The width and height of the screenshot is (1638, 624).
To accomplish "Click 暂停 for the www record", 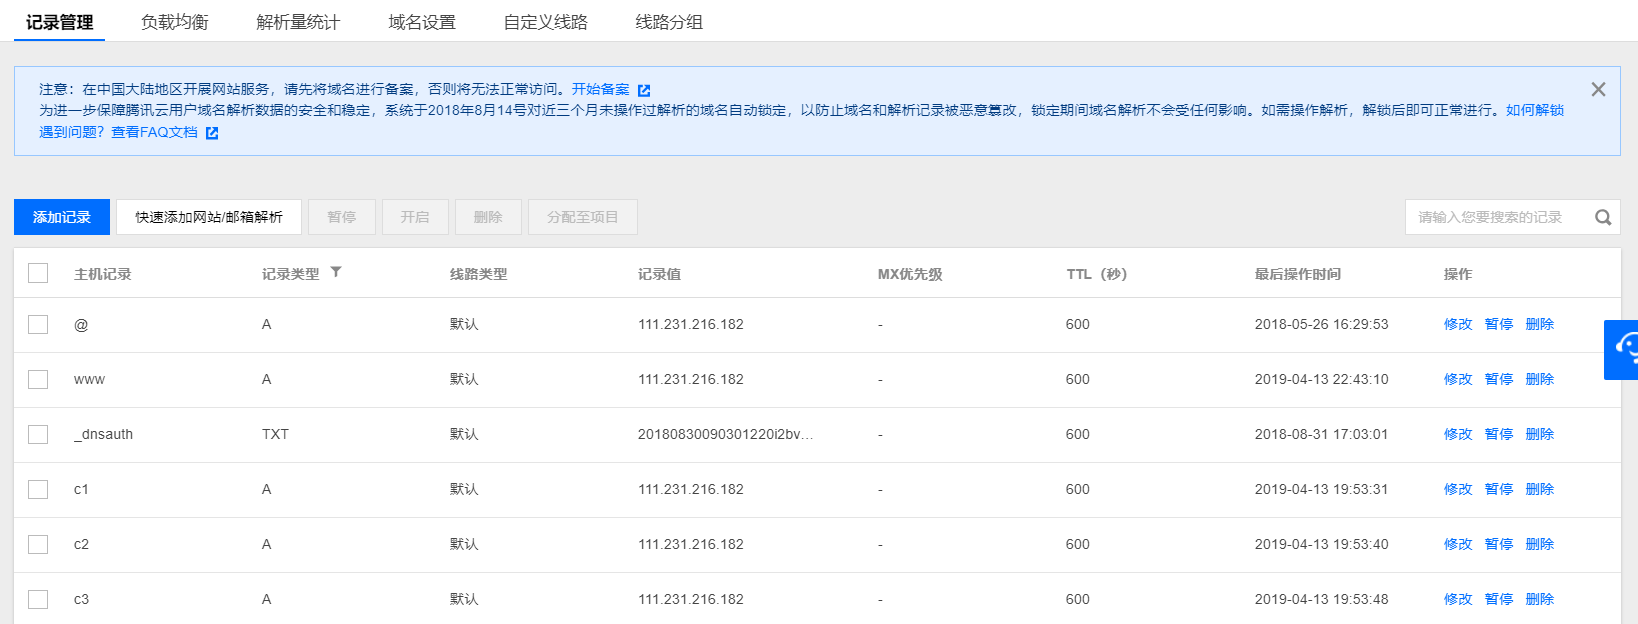I will [1499, 379].
